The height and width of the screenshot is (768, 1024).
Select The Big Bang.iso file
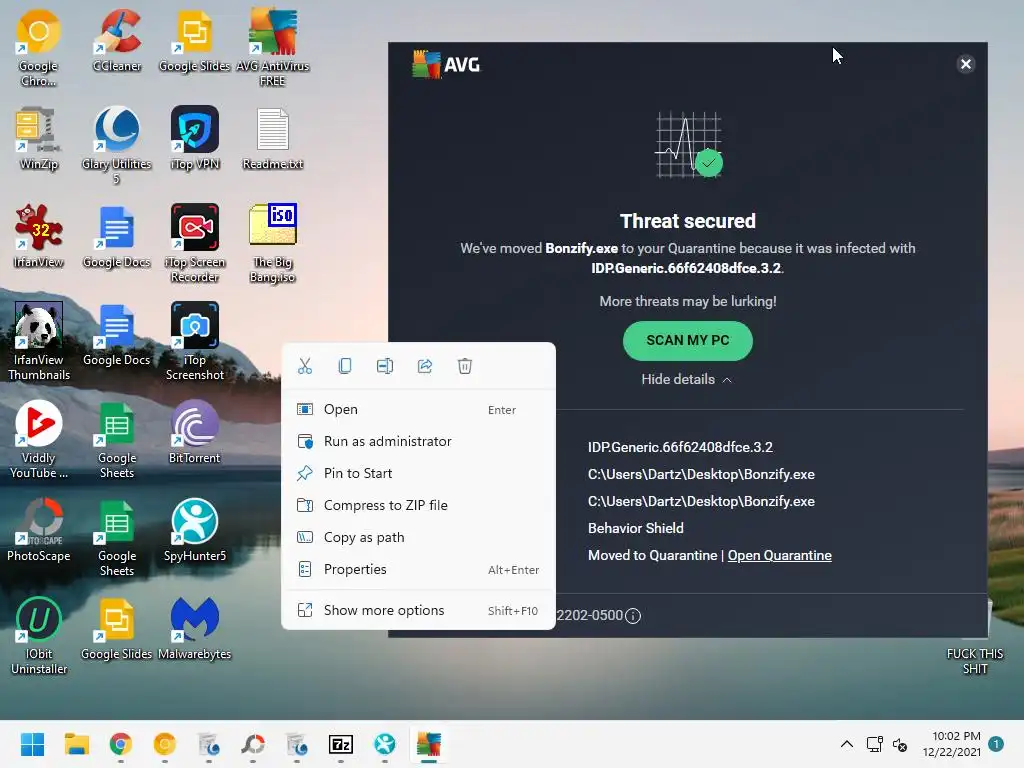[272, 244]
